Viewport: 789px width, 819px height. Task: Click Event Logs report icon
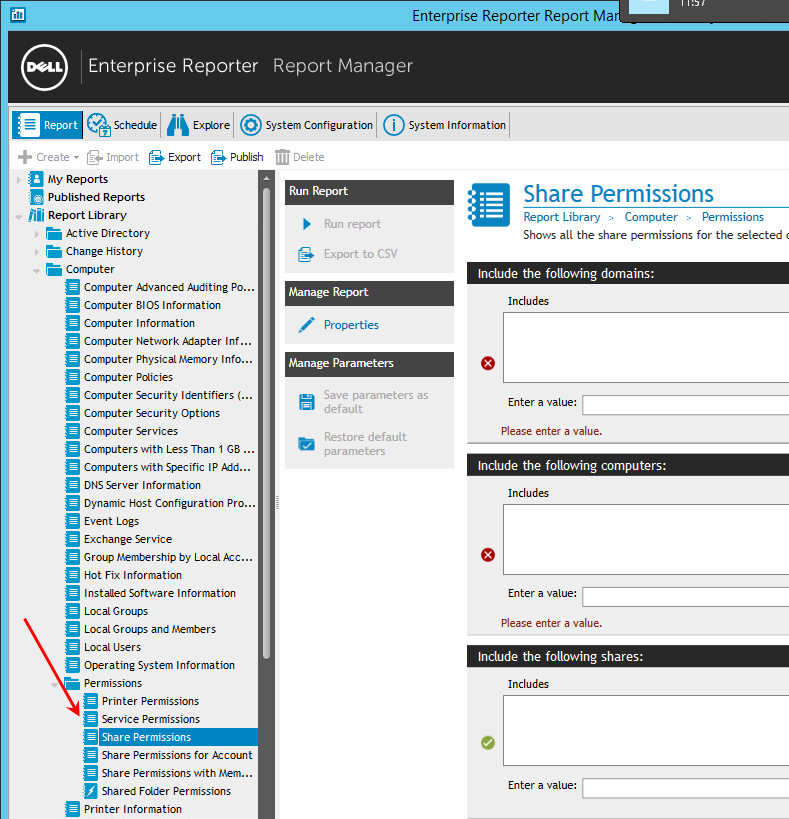pos(73,521)
